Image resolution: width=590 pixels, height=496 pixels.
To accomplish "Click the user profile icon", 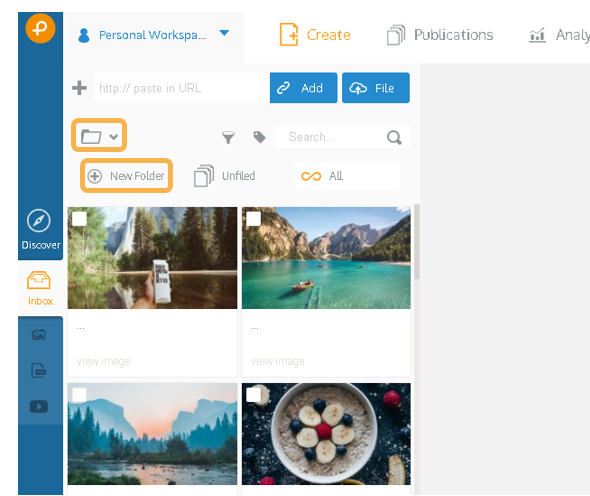I will 84,35.
